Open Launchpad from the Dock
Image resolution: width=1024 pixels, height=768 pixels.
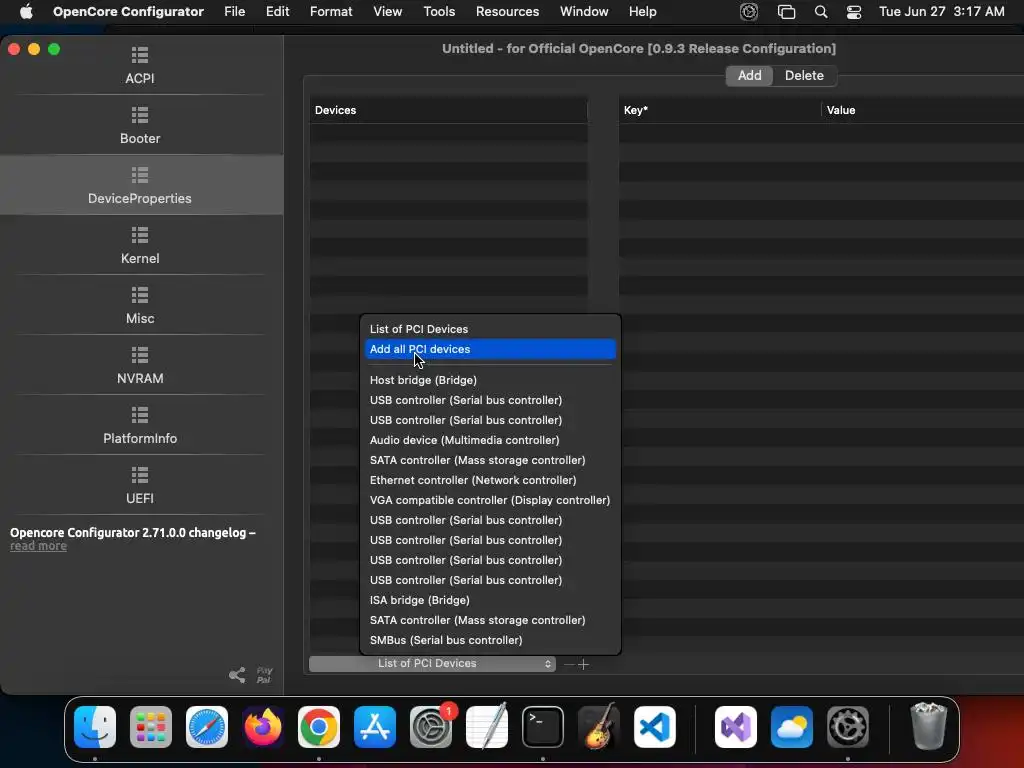point(151,727)
